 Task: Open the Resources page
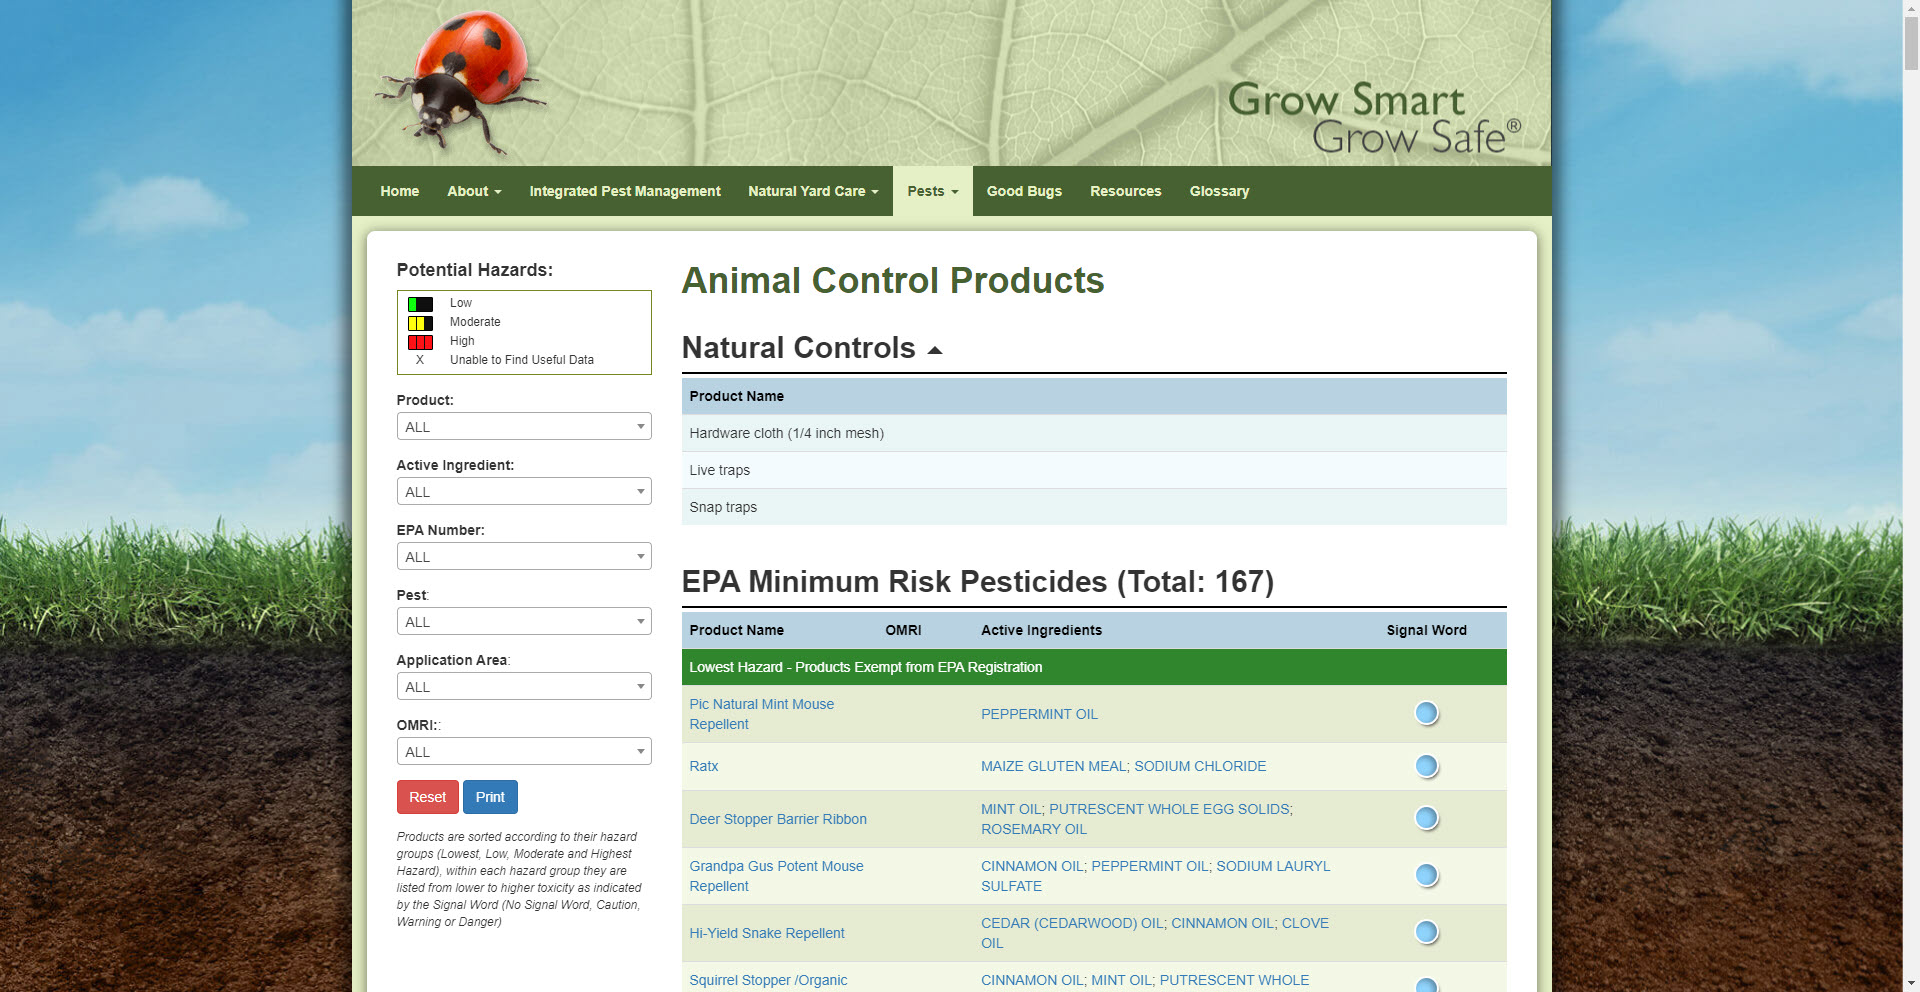coord(1125,191)
